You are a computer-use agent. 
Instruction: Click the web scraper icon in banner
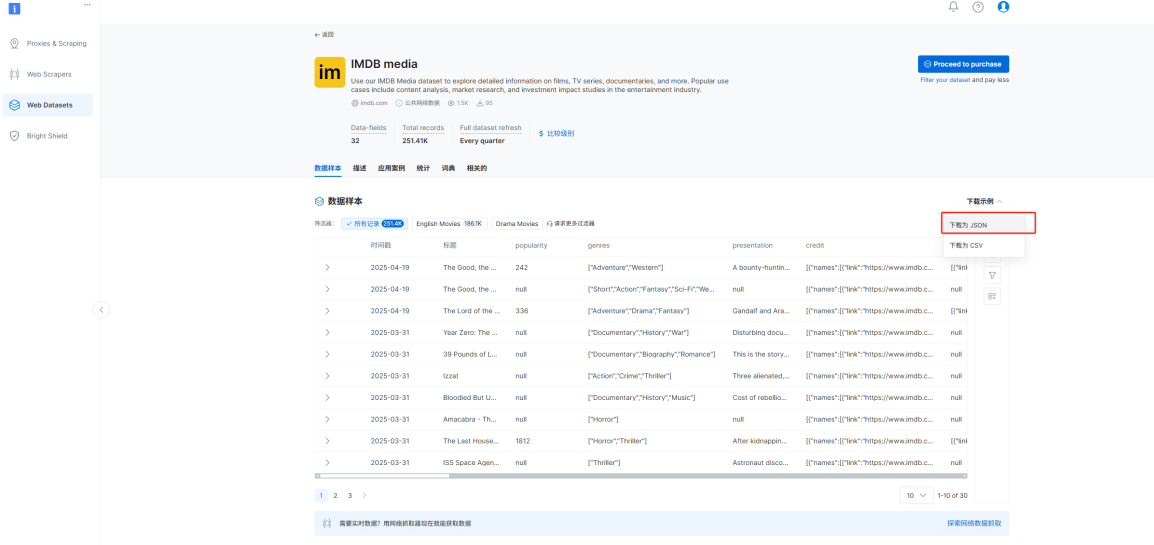[327, 524]
